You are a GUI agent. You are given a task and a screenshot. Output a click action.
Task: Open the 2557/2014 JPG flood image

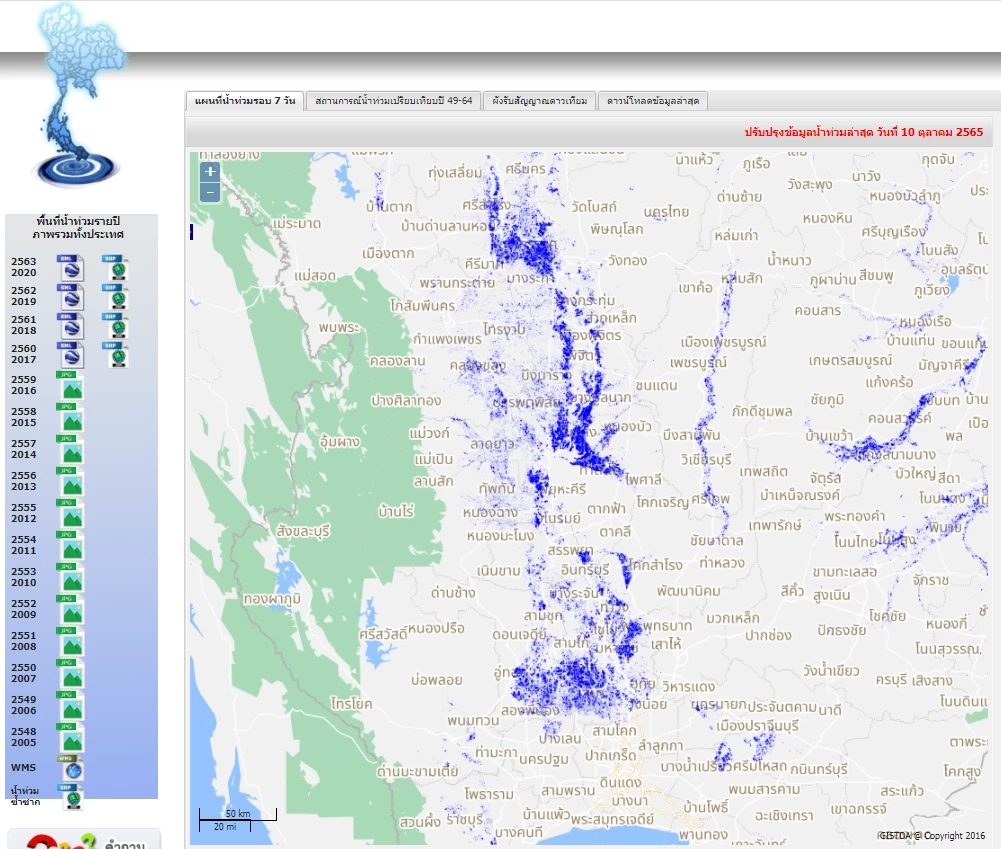tap(70, 449)
